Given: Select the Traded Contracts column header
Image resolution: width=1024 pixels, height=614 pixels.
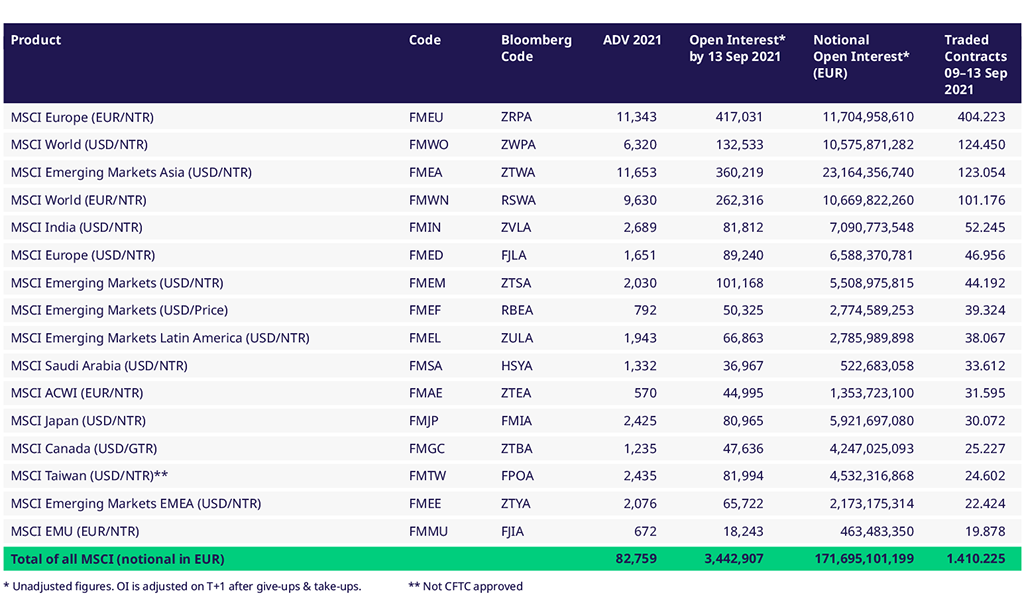Looking at the screenshot, I should click(x=975, y=64).
